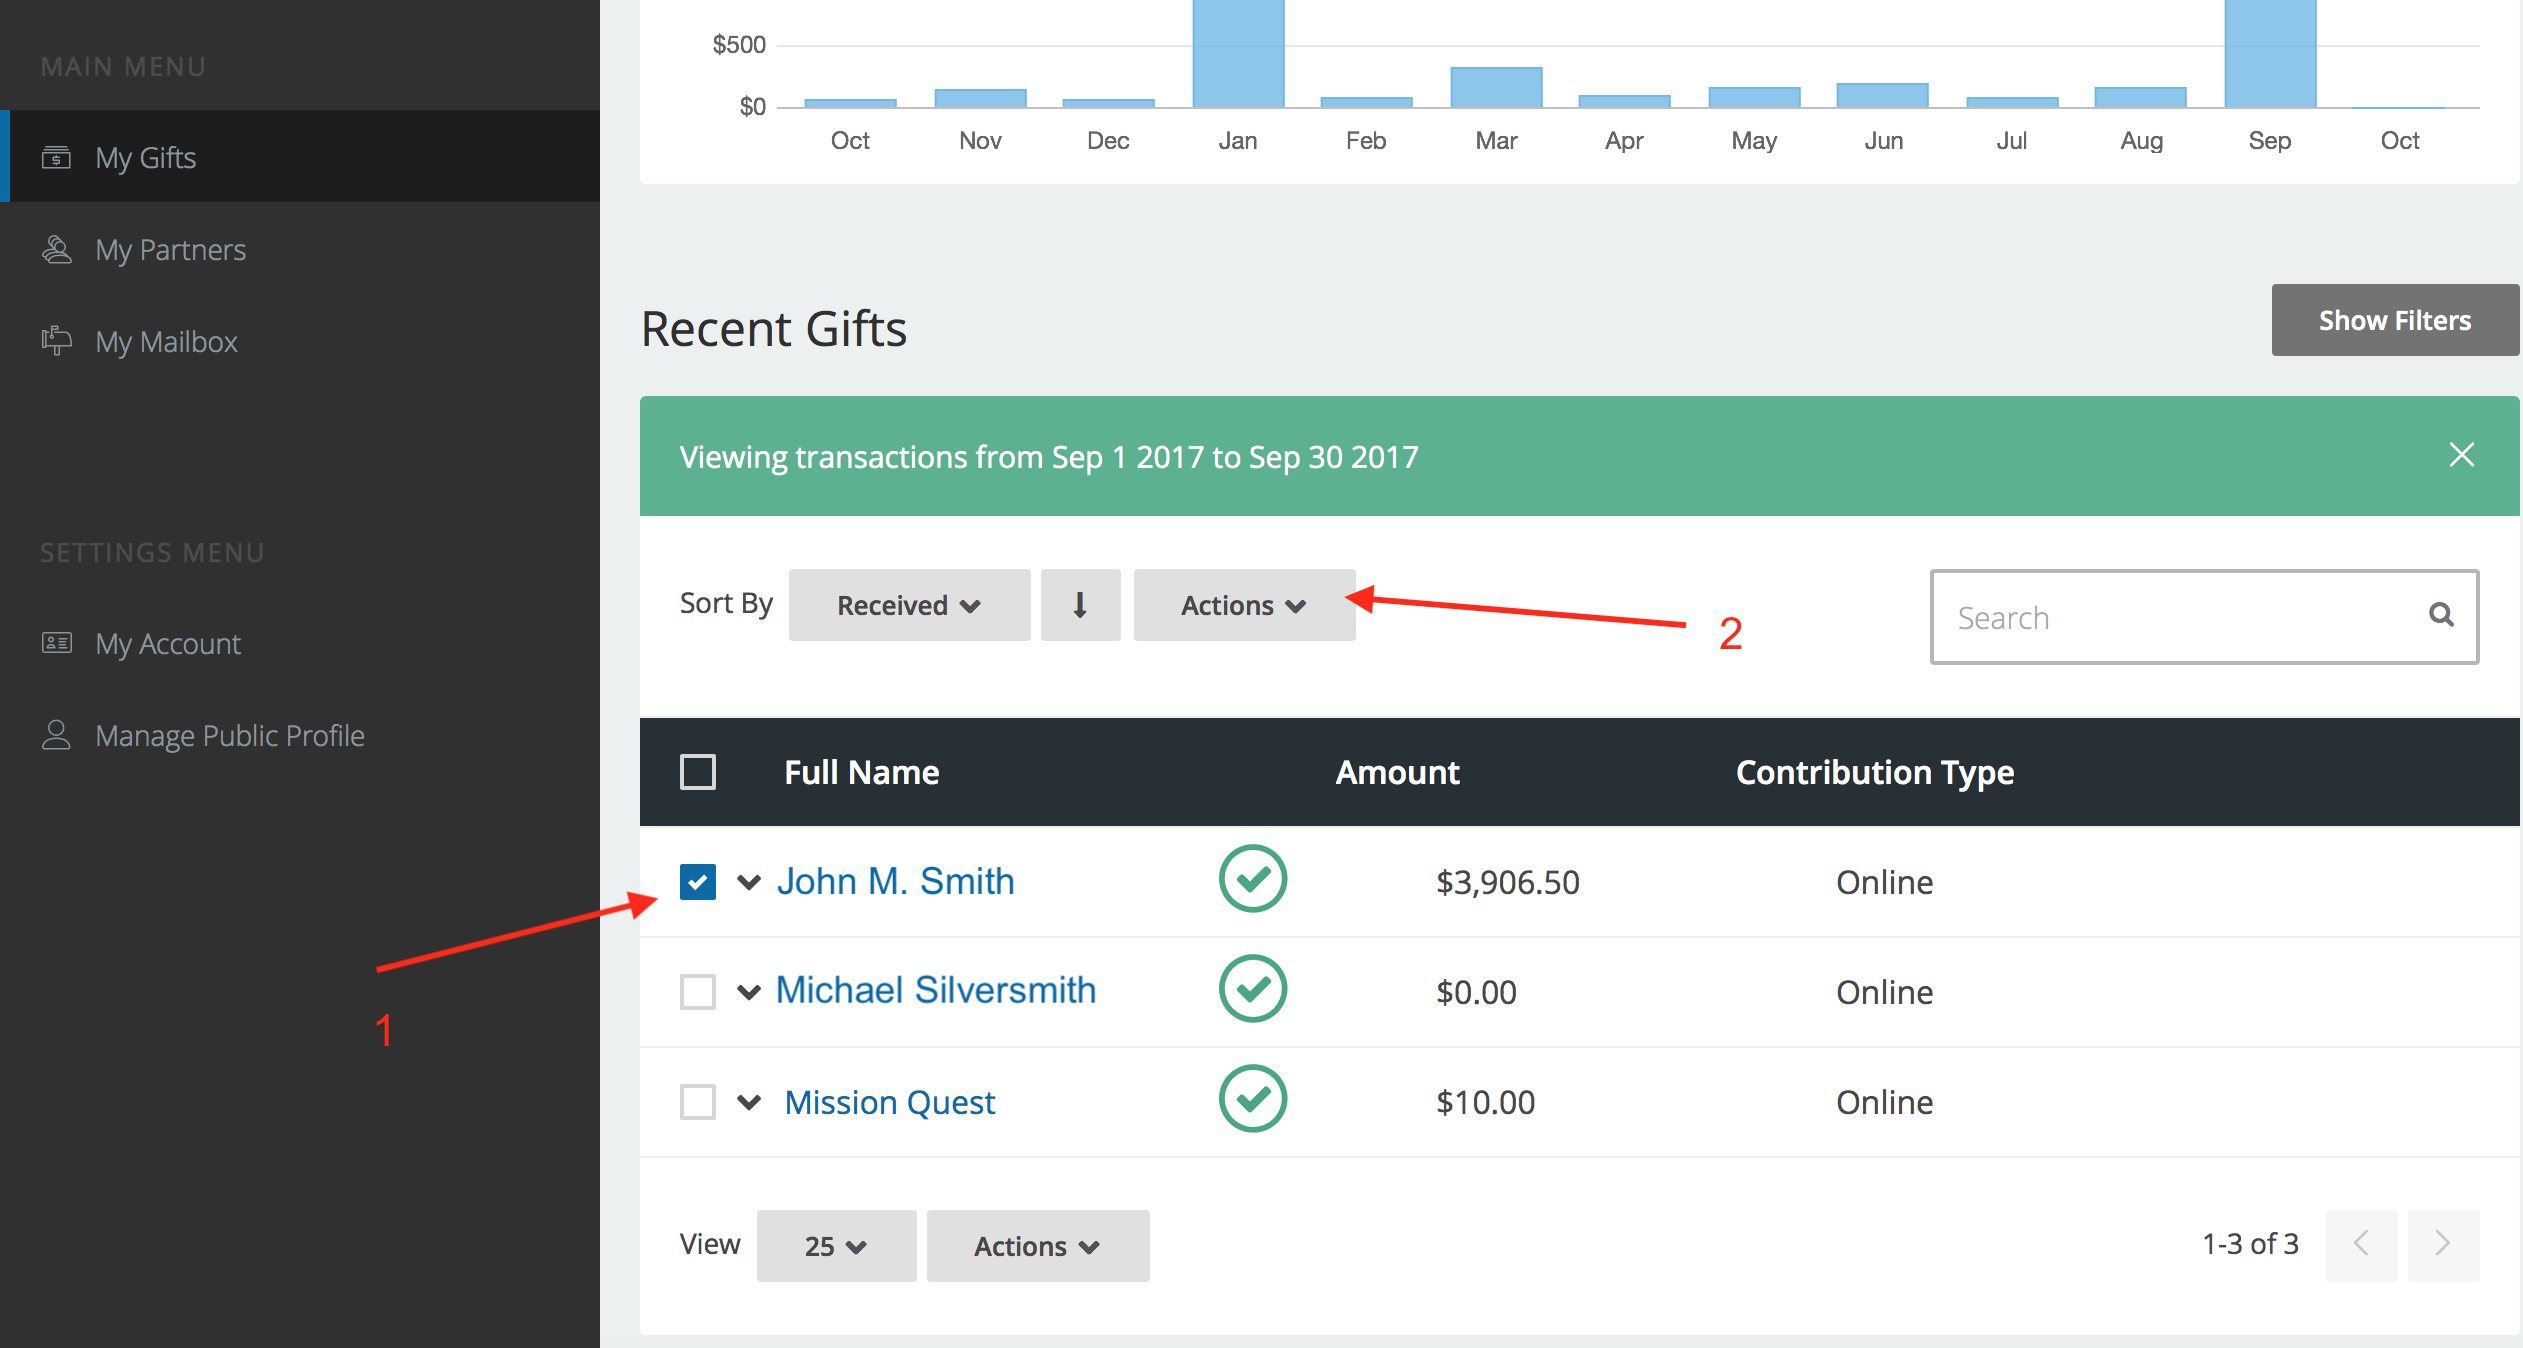
Task: Dismiss the green transactions date banner
Action: coord(2461,455)
